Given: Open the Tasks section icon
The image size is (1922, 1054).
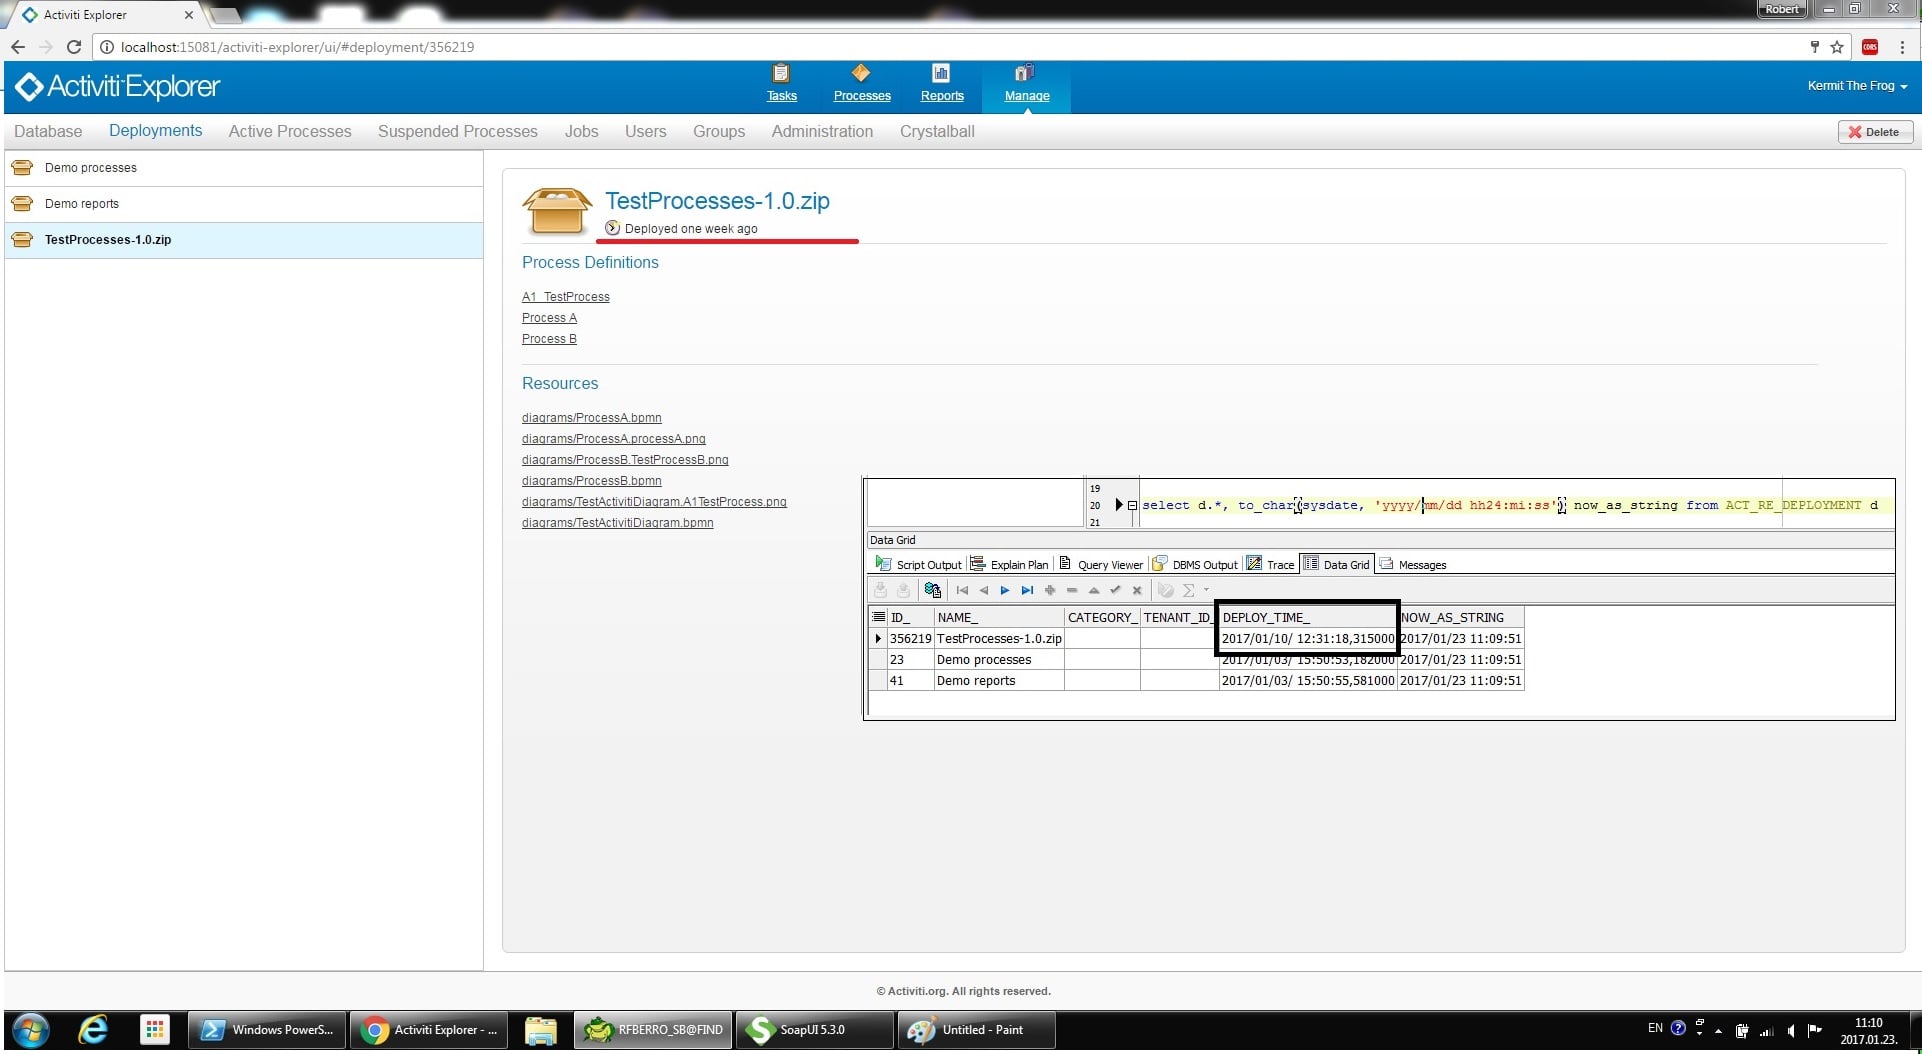Looking at the screenshot, I should [x=781, y=74].
